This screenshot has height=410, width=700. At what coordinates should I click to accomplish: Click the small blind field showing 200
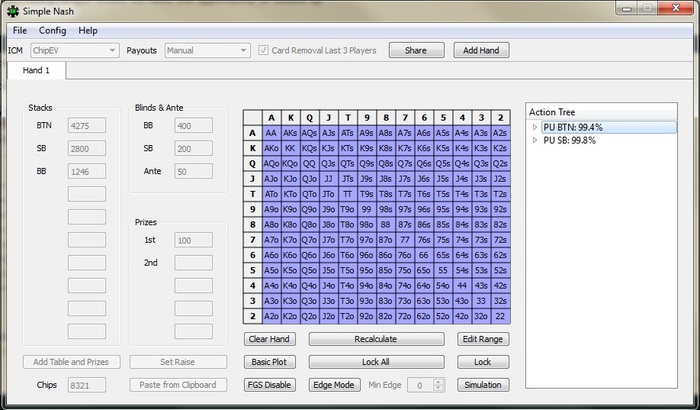point(193,148)
